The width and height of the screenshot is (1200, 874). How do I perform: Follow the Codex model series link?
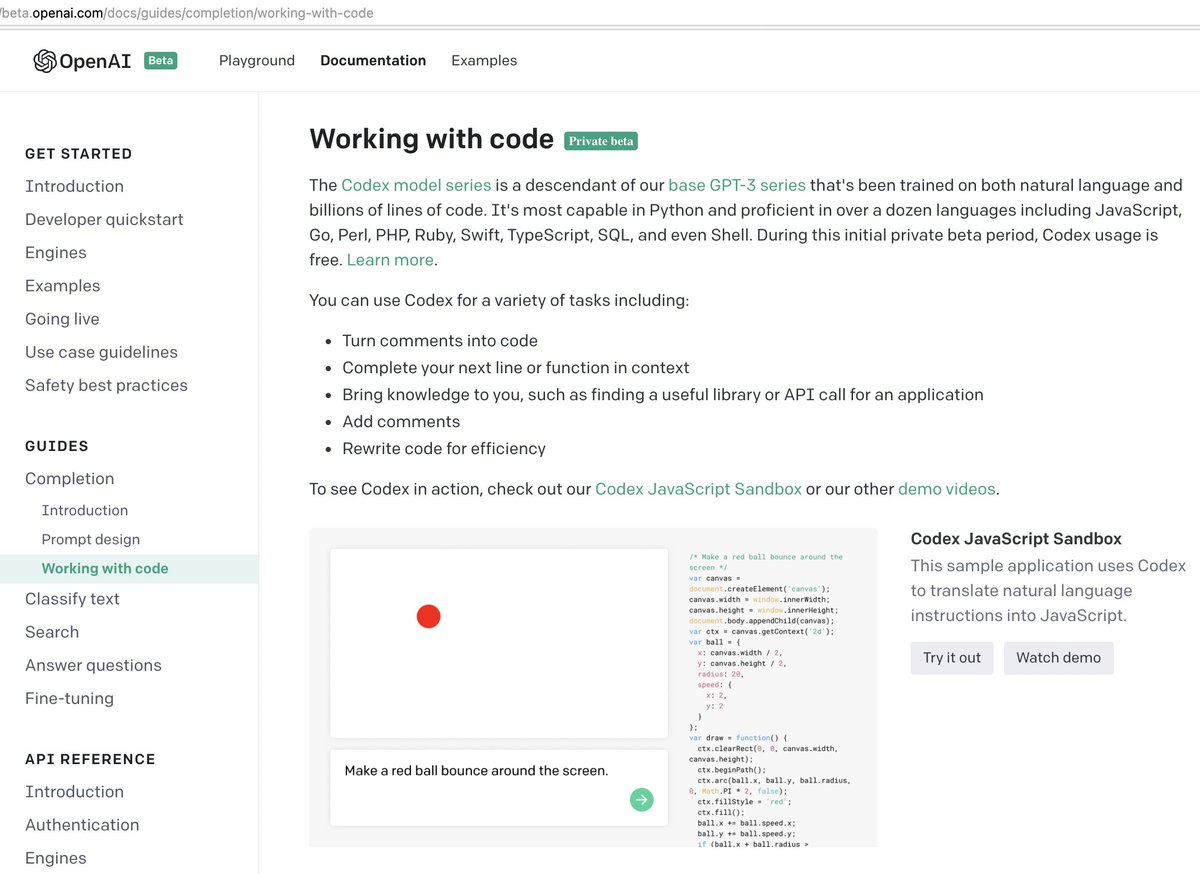point(416,185)
